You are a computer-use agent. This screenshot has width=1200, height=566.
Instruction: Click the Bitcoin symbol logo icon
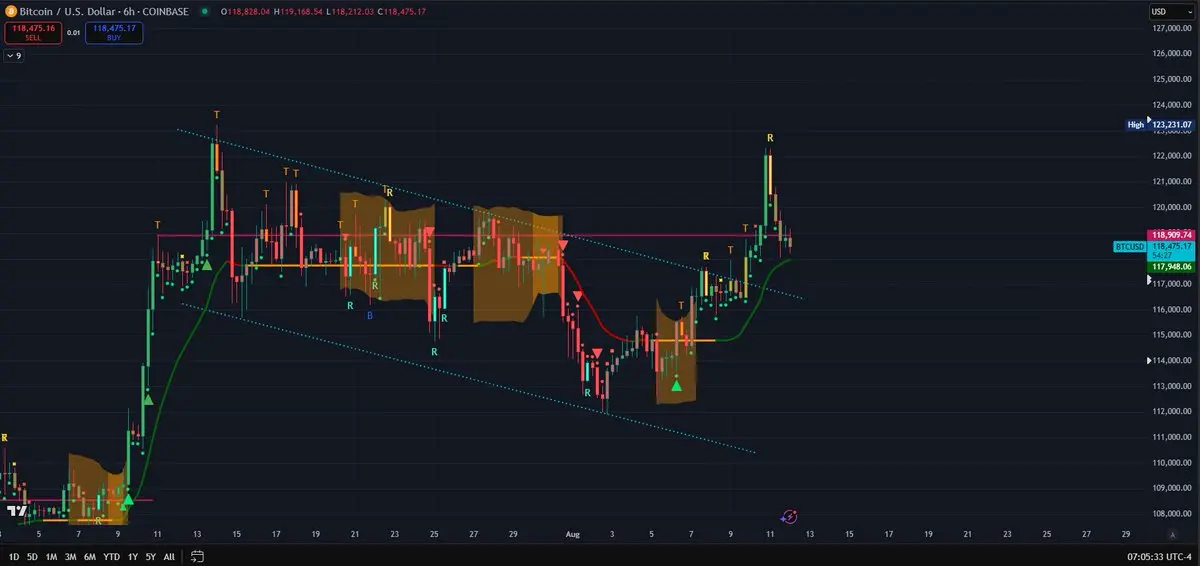[10, 11]
